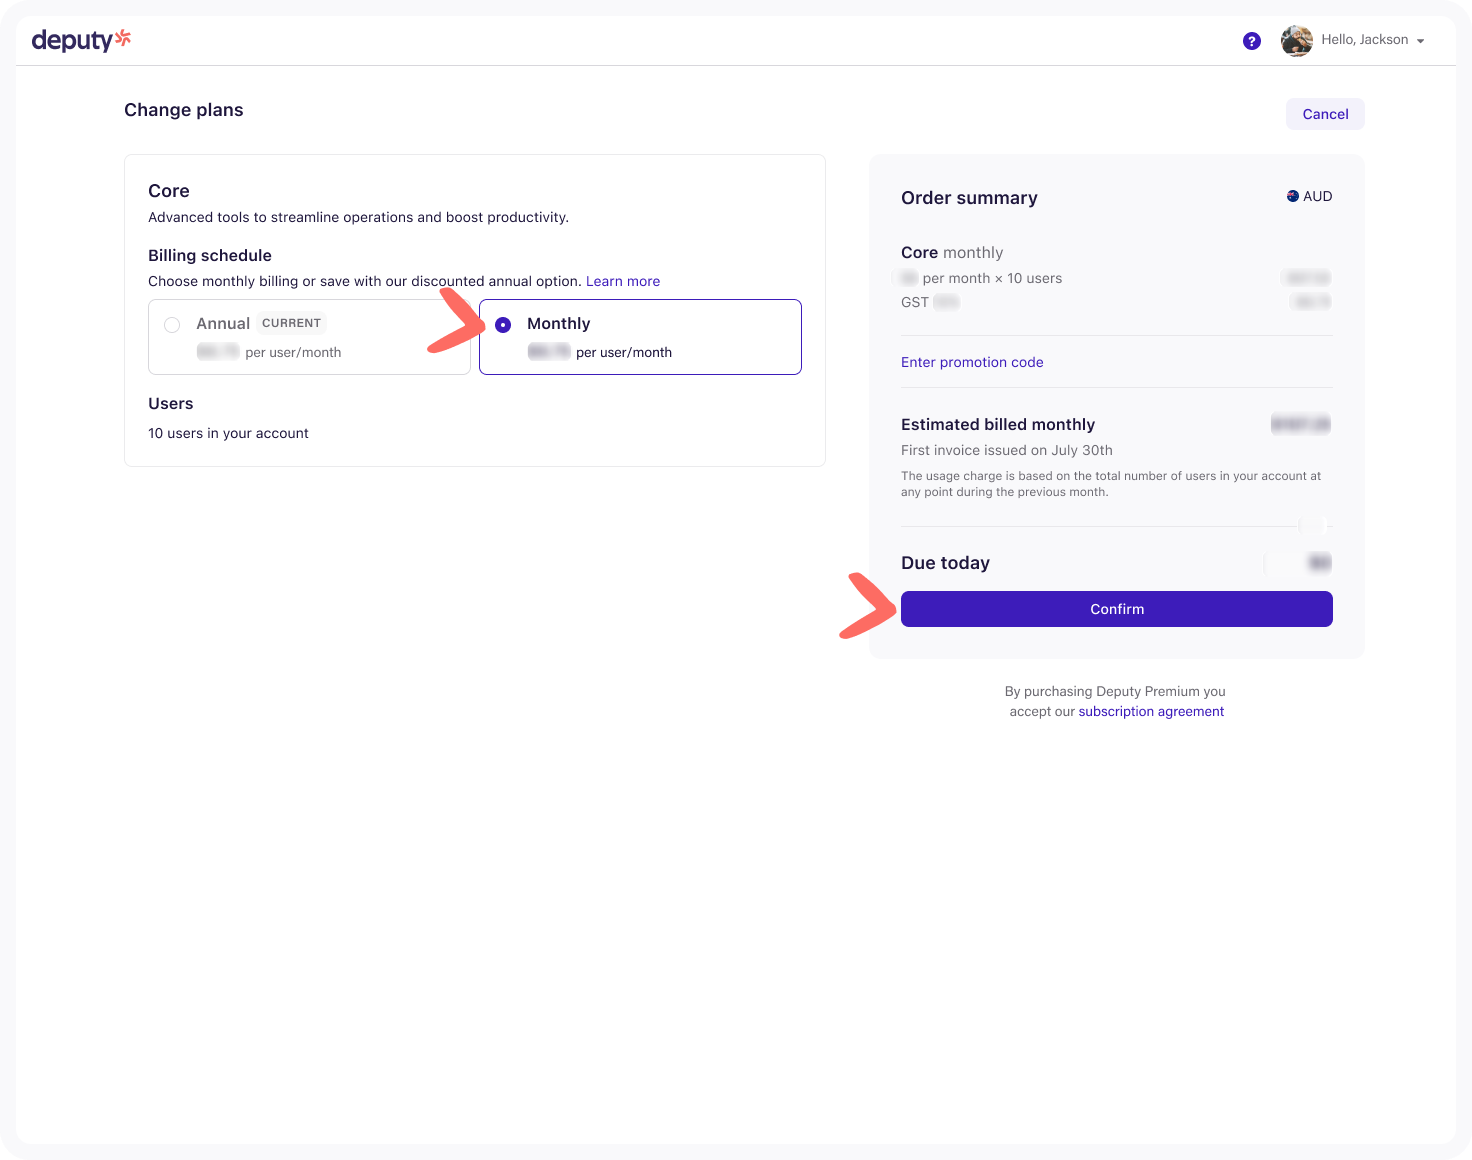Image resolution: width=1472 pixels, height=1160 pixels.
Task: Click Enter promotion code link
Action: pyautogui.click(x=971, y=362)
